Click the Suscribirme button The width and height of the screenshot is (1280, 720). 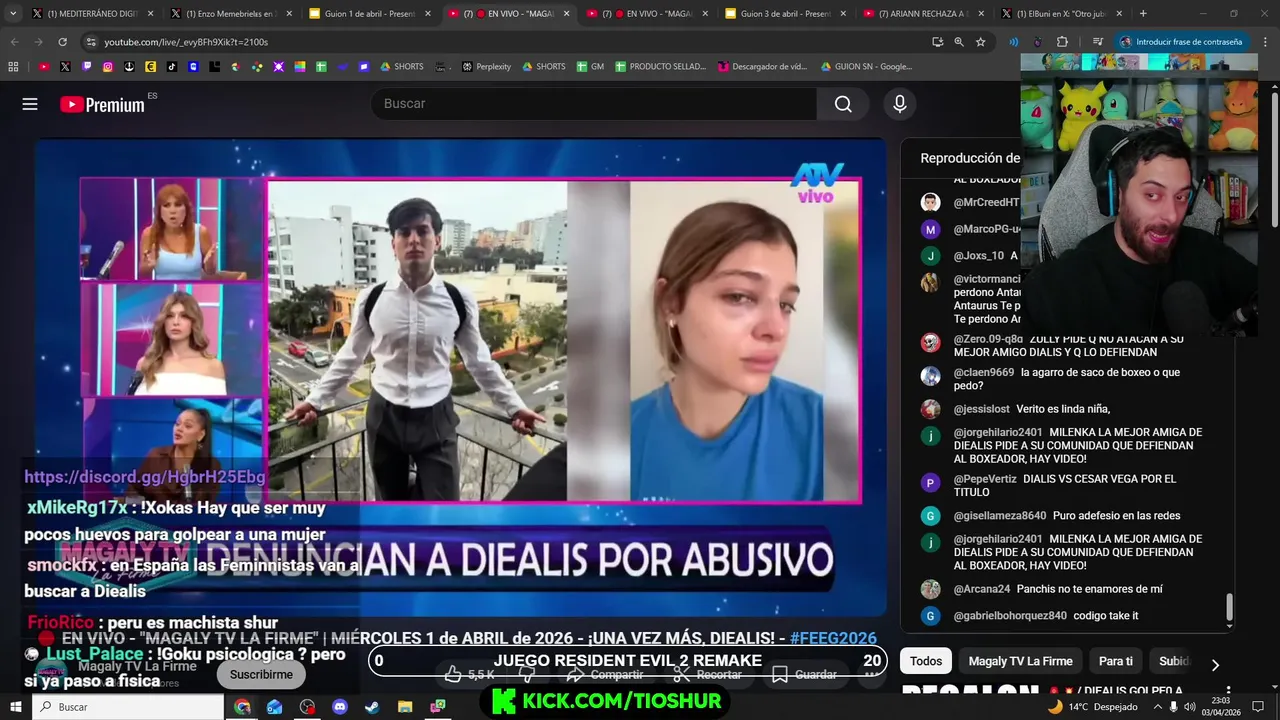(x=261, y=675)
